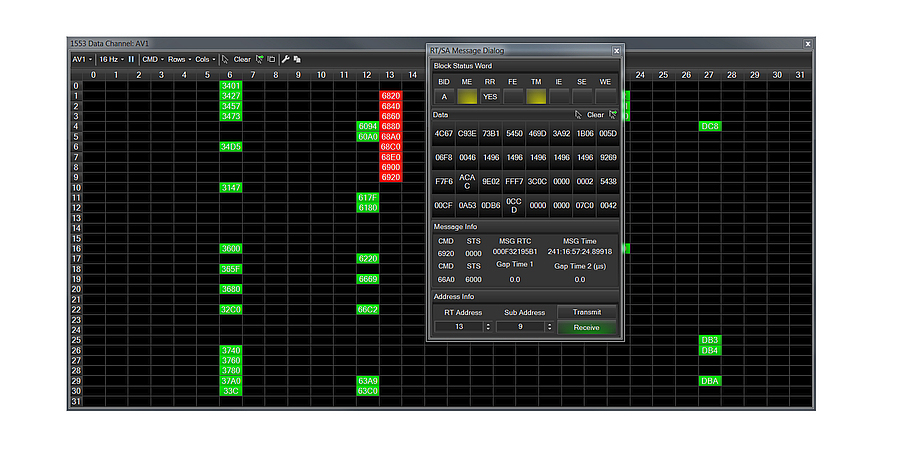The image size is (900, 450).
Task: Click data word 9269
Action: (608, 157)
